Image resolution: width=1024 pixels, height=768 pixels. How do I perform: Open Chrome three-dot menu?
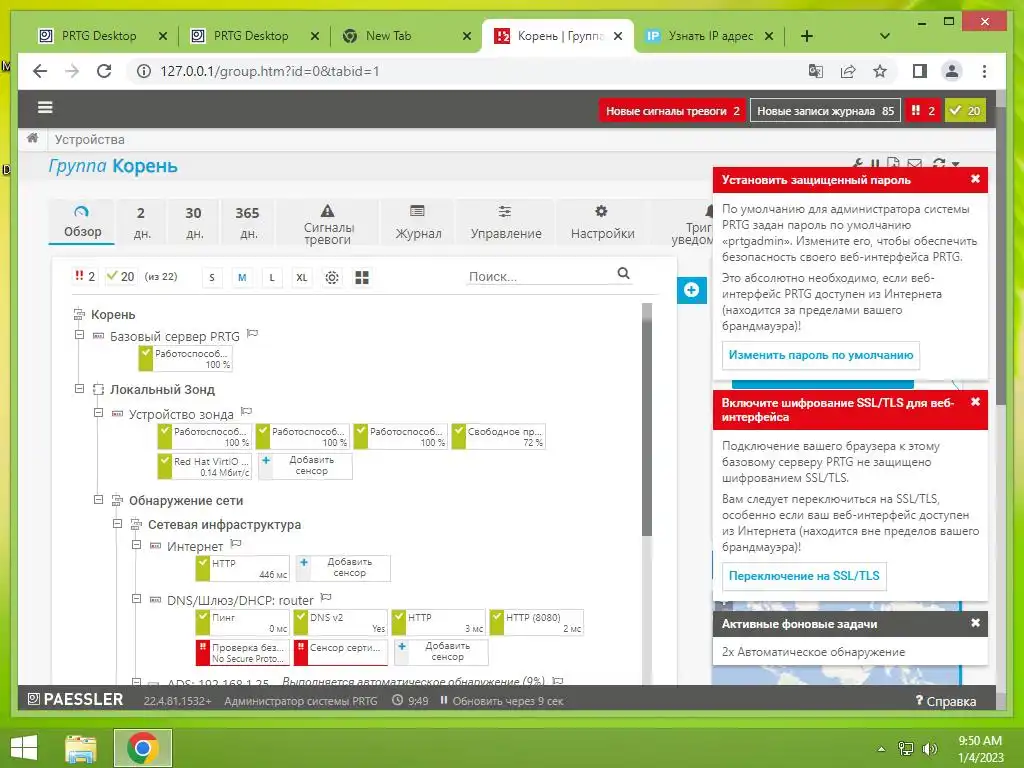pyautogui.click(x=984, y=71)
